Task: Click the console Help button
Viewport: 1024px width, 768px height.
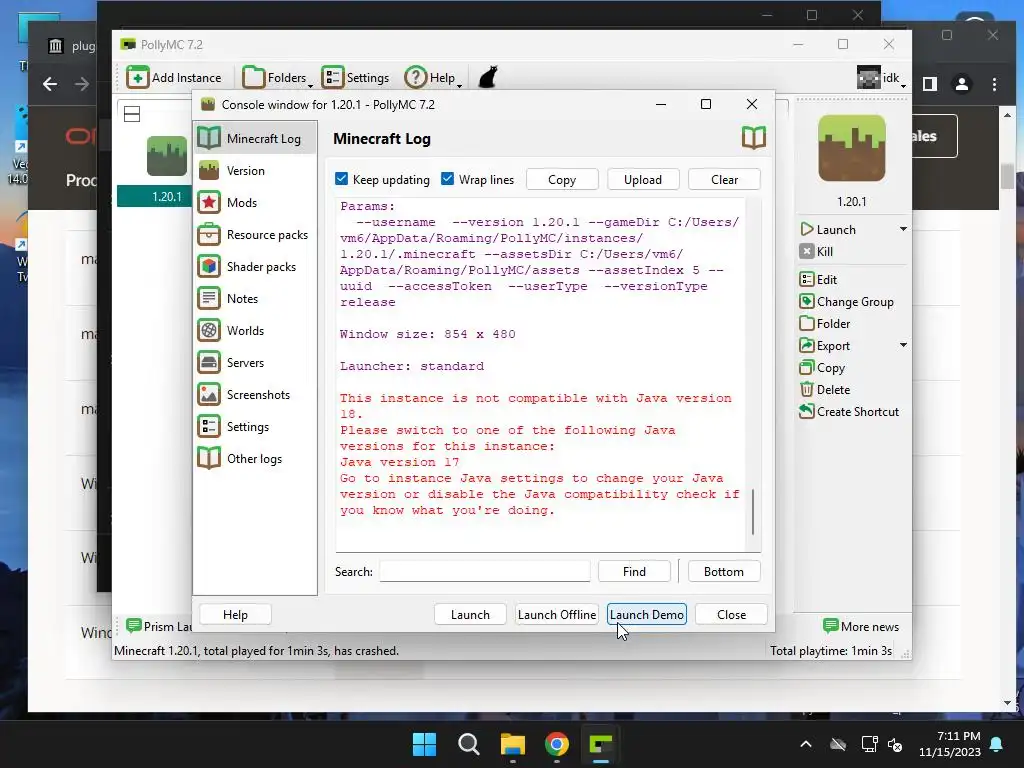Action: click(x=235, y=615)
